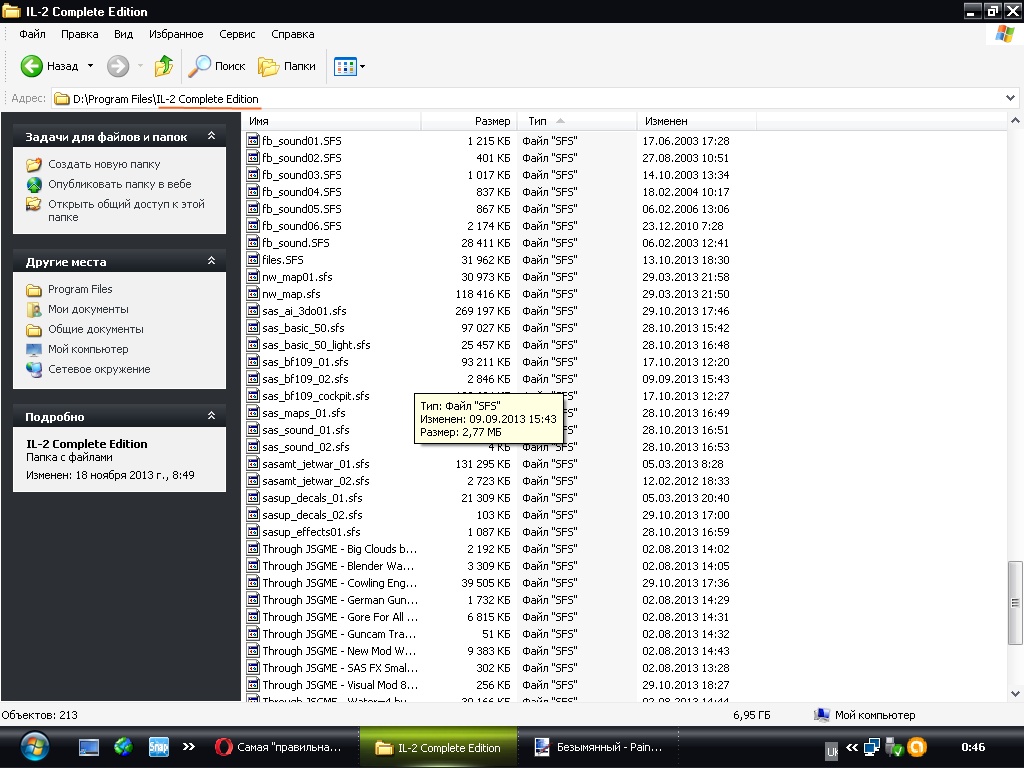Switch to Opera Самая "правильна... taskbar button
This screenshot has height=768, width=1024.
point(281,747)
